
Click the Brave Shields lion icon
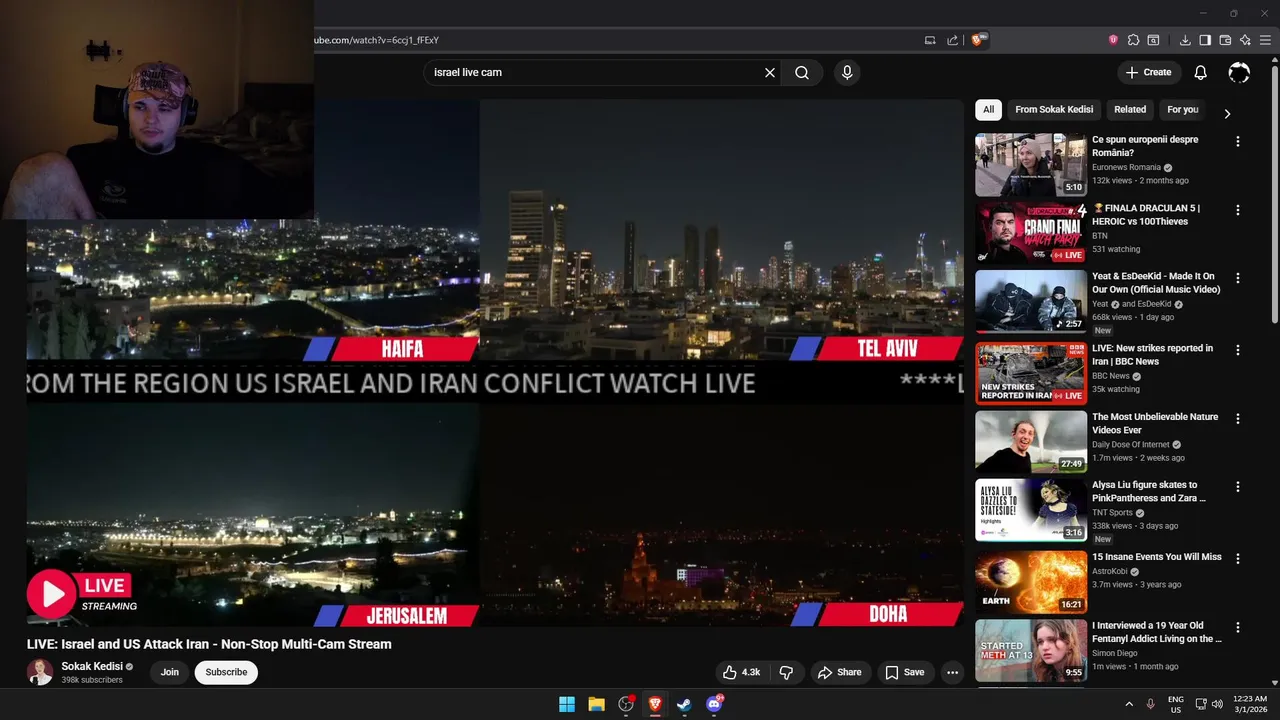pos(979,40)
